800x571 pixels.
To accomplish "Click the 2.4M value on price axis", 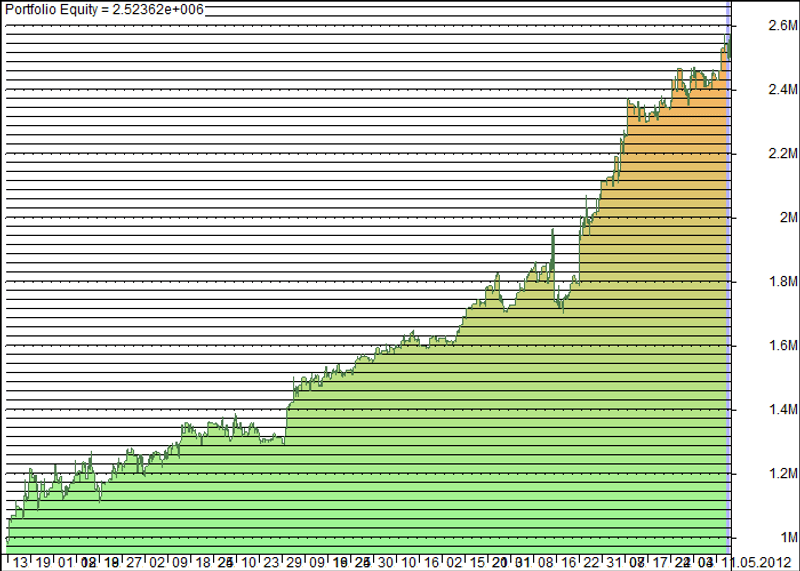I will [782, 90].
